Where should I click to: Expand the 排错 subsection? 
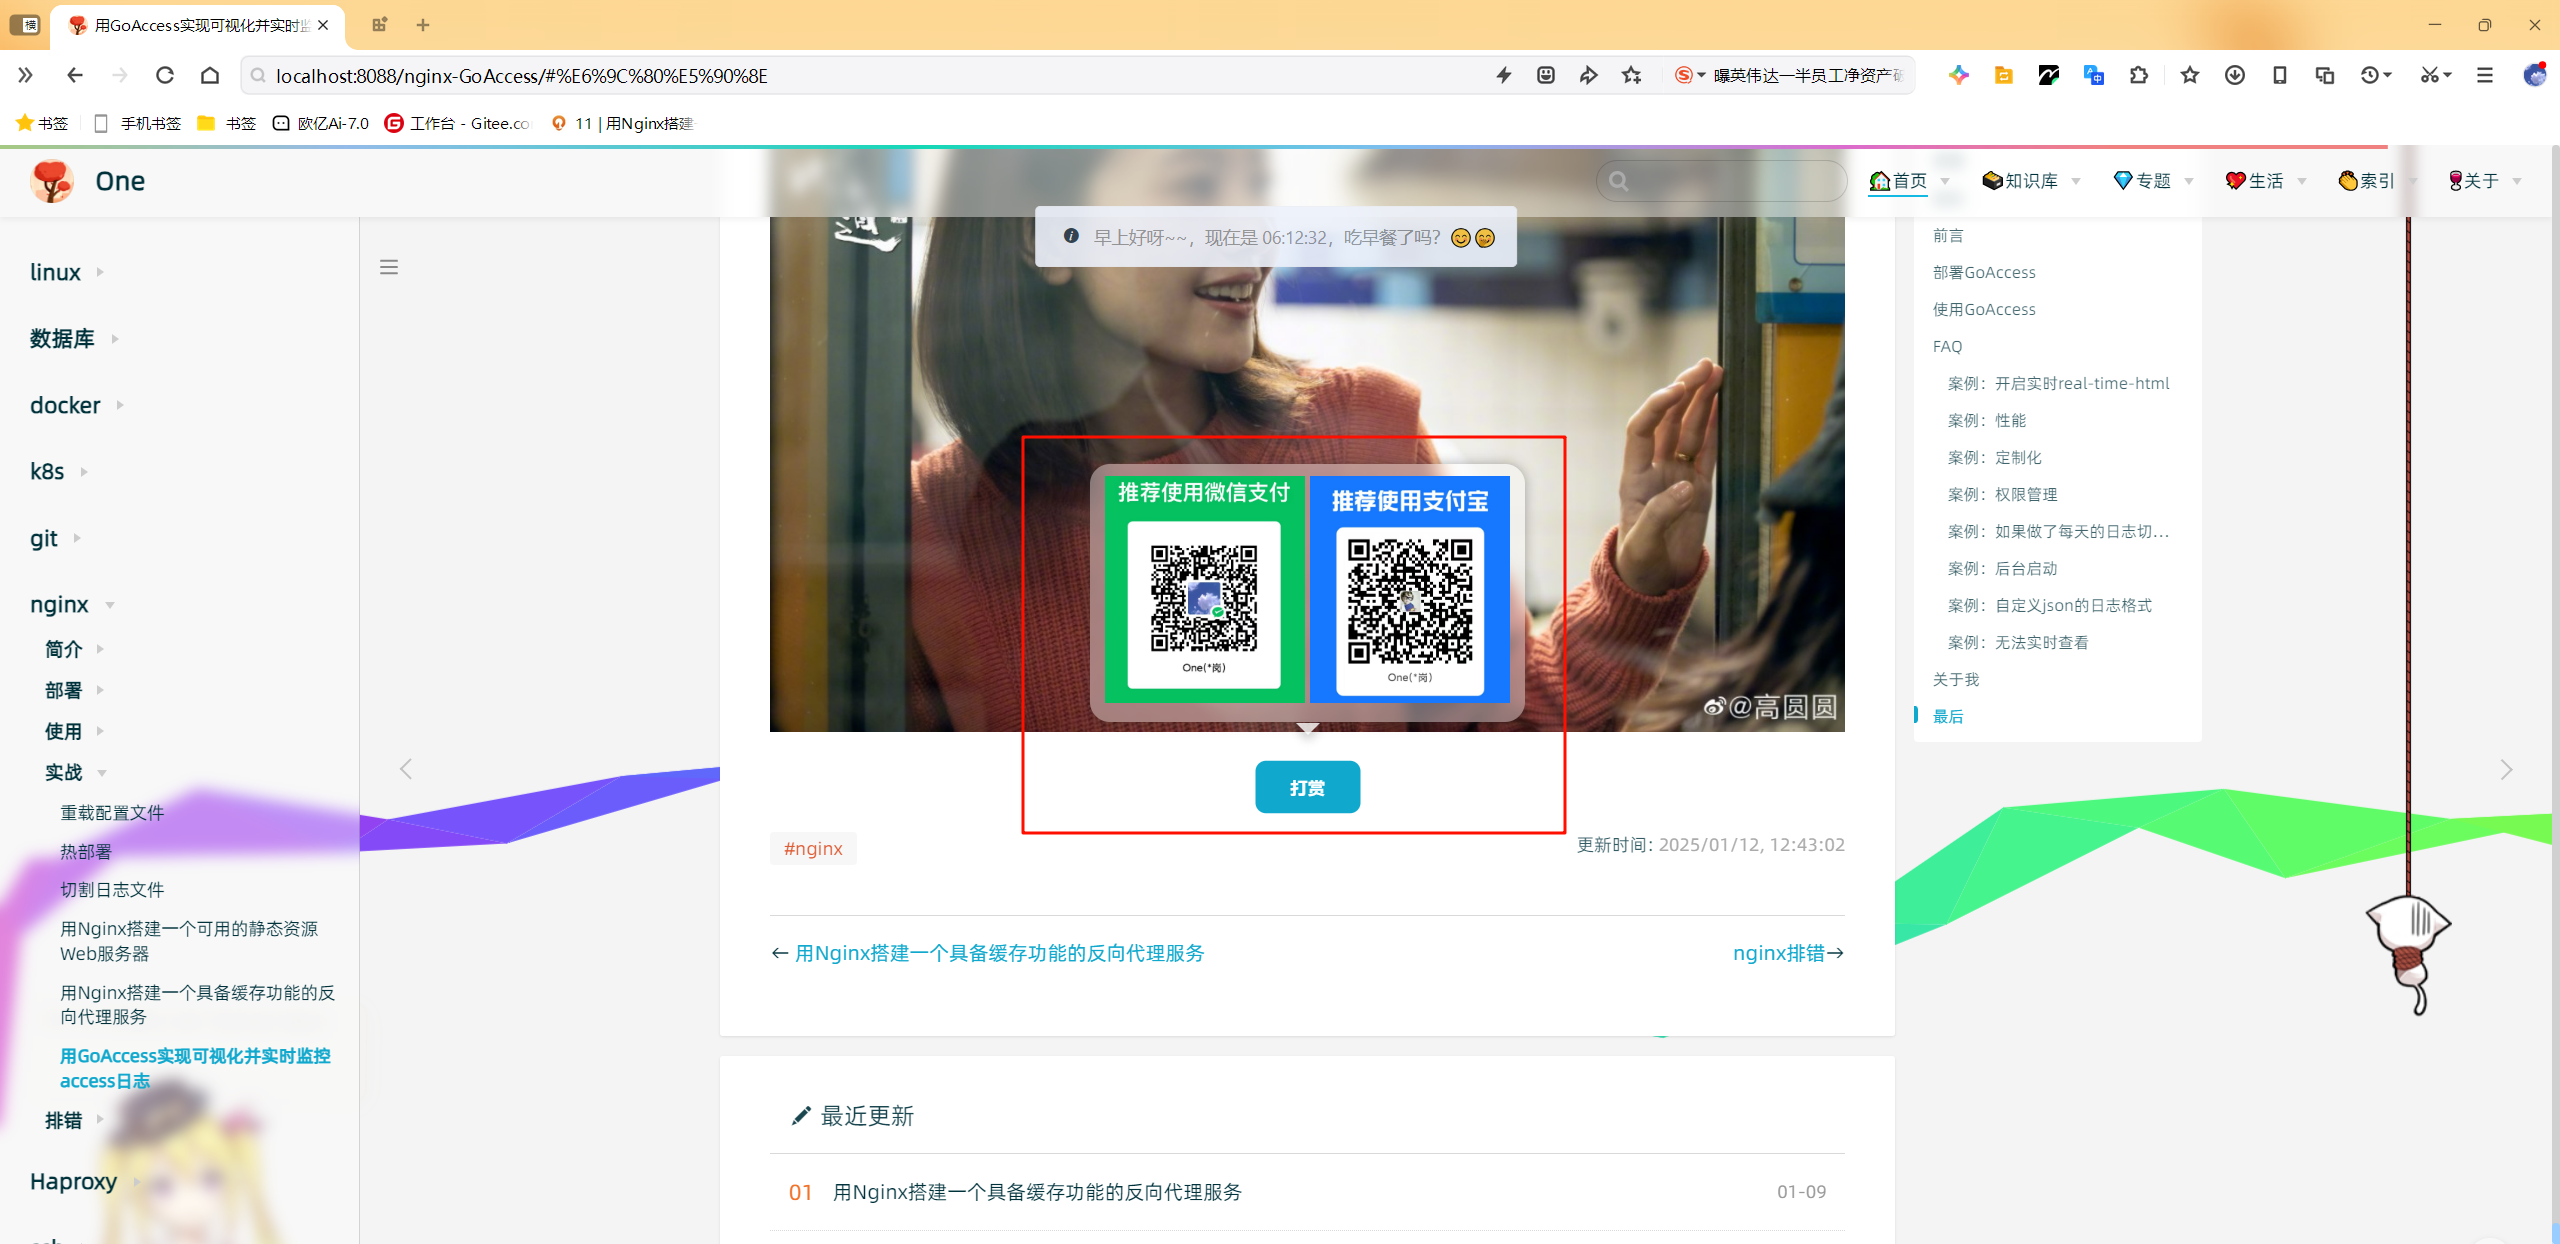(74, 1120)
